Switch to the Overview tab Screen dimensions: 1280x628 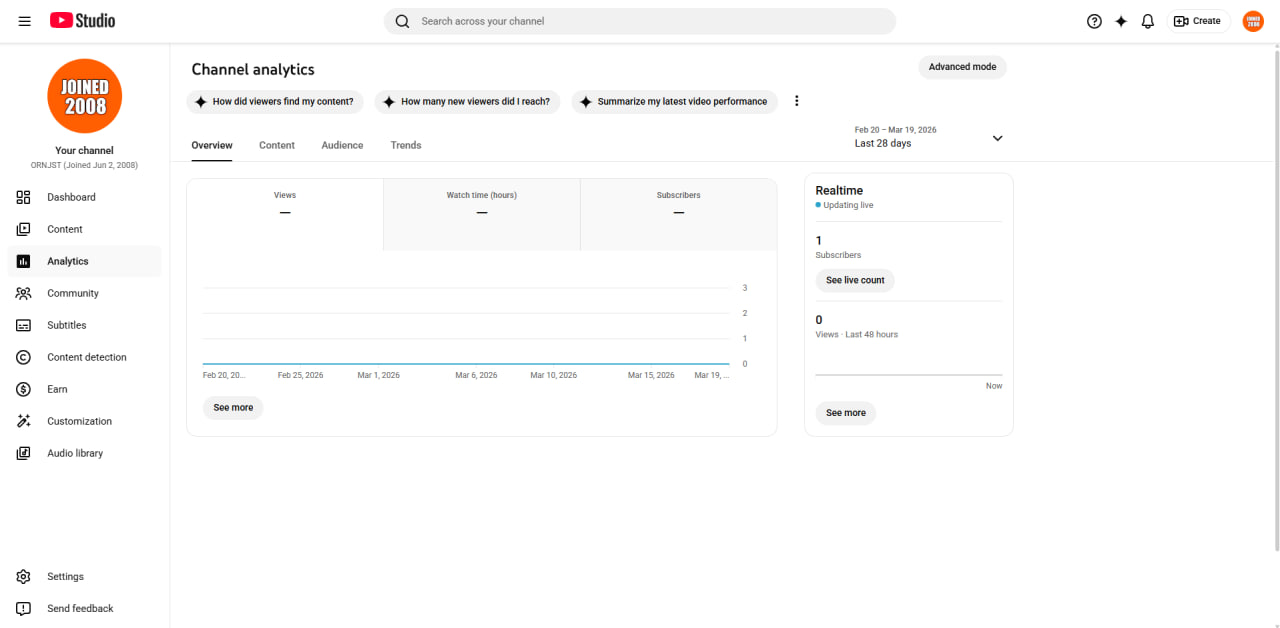click(x=212, y=145)
